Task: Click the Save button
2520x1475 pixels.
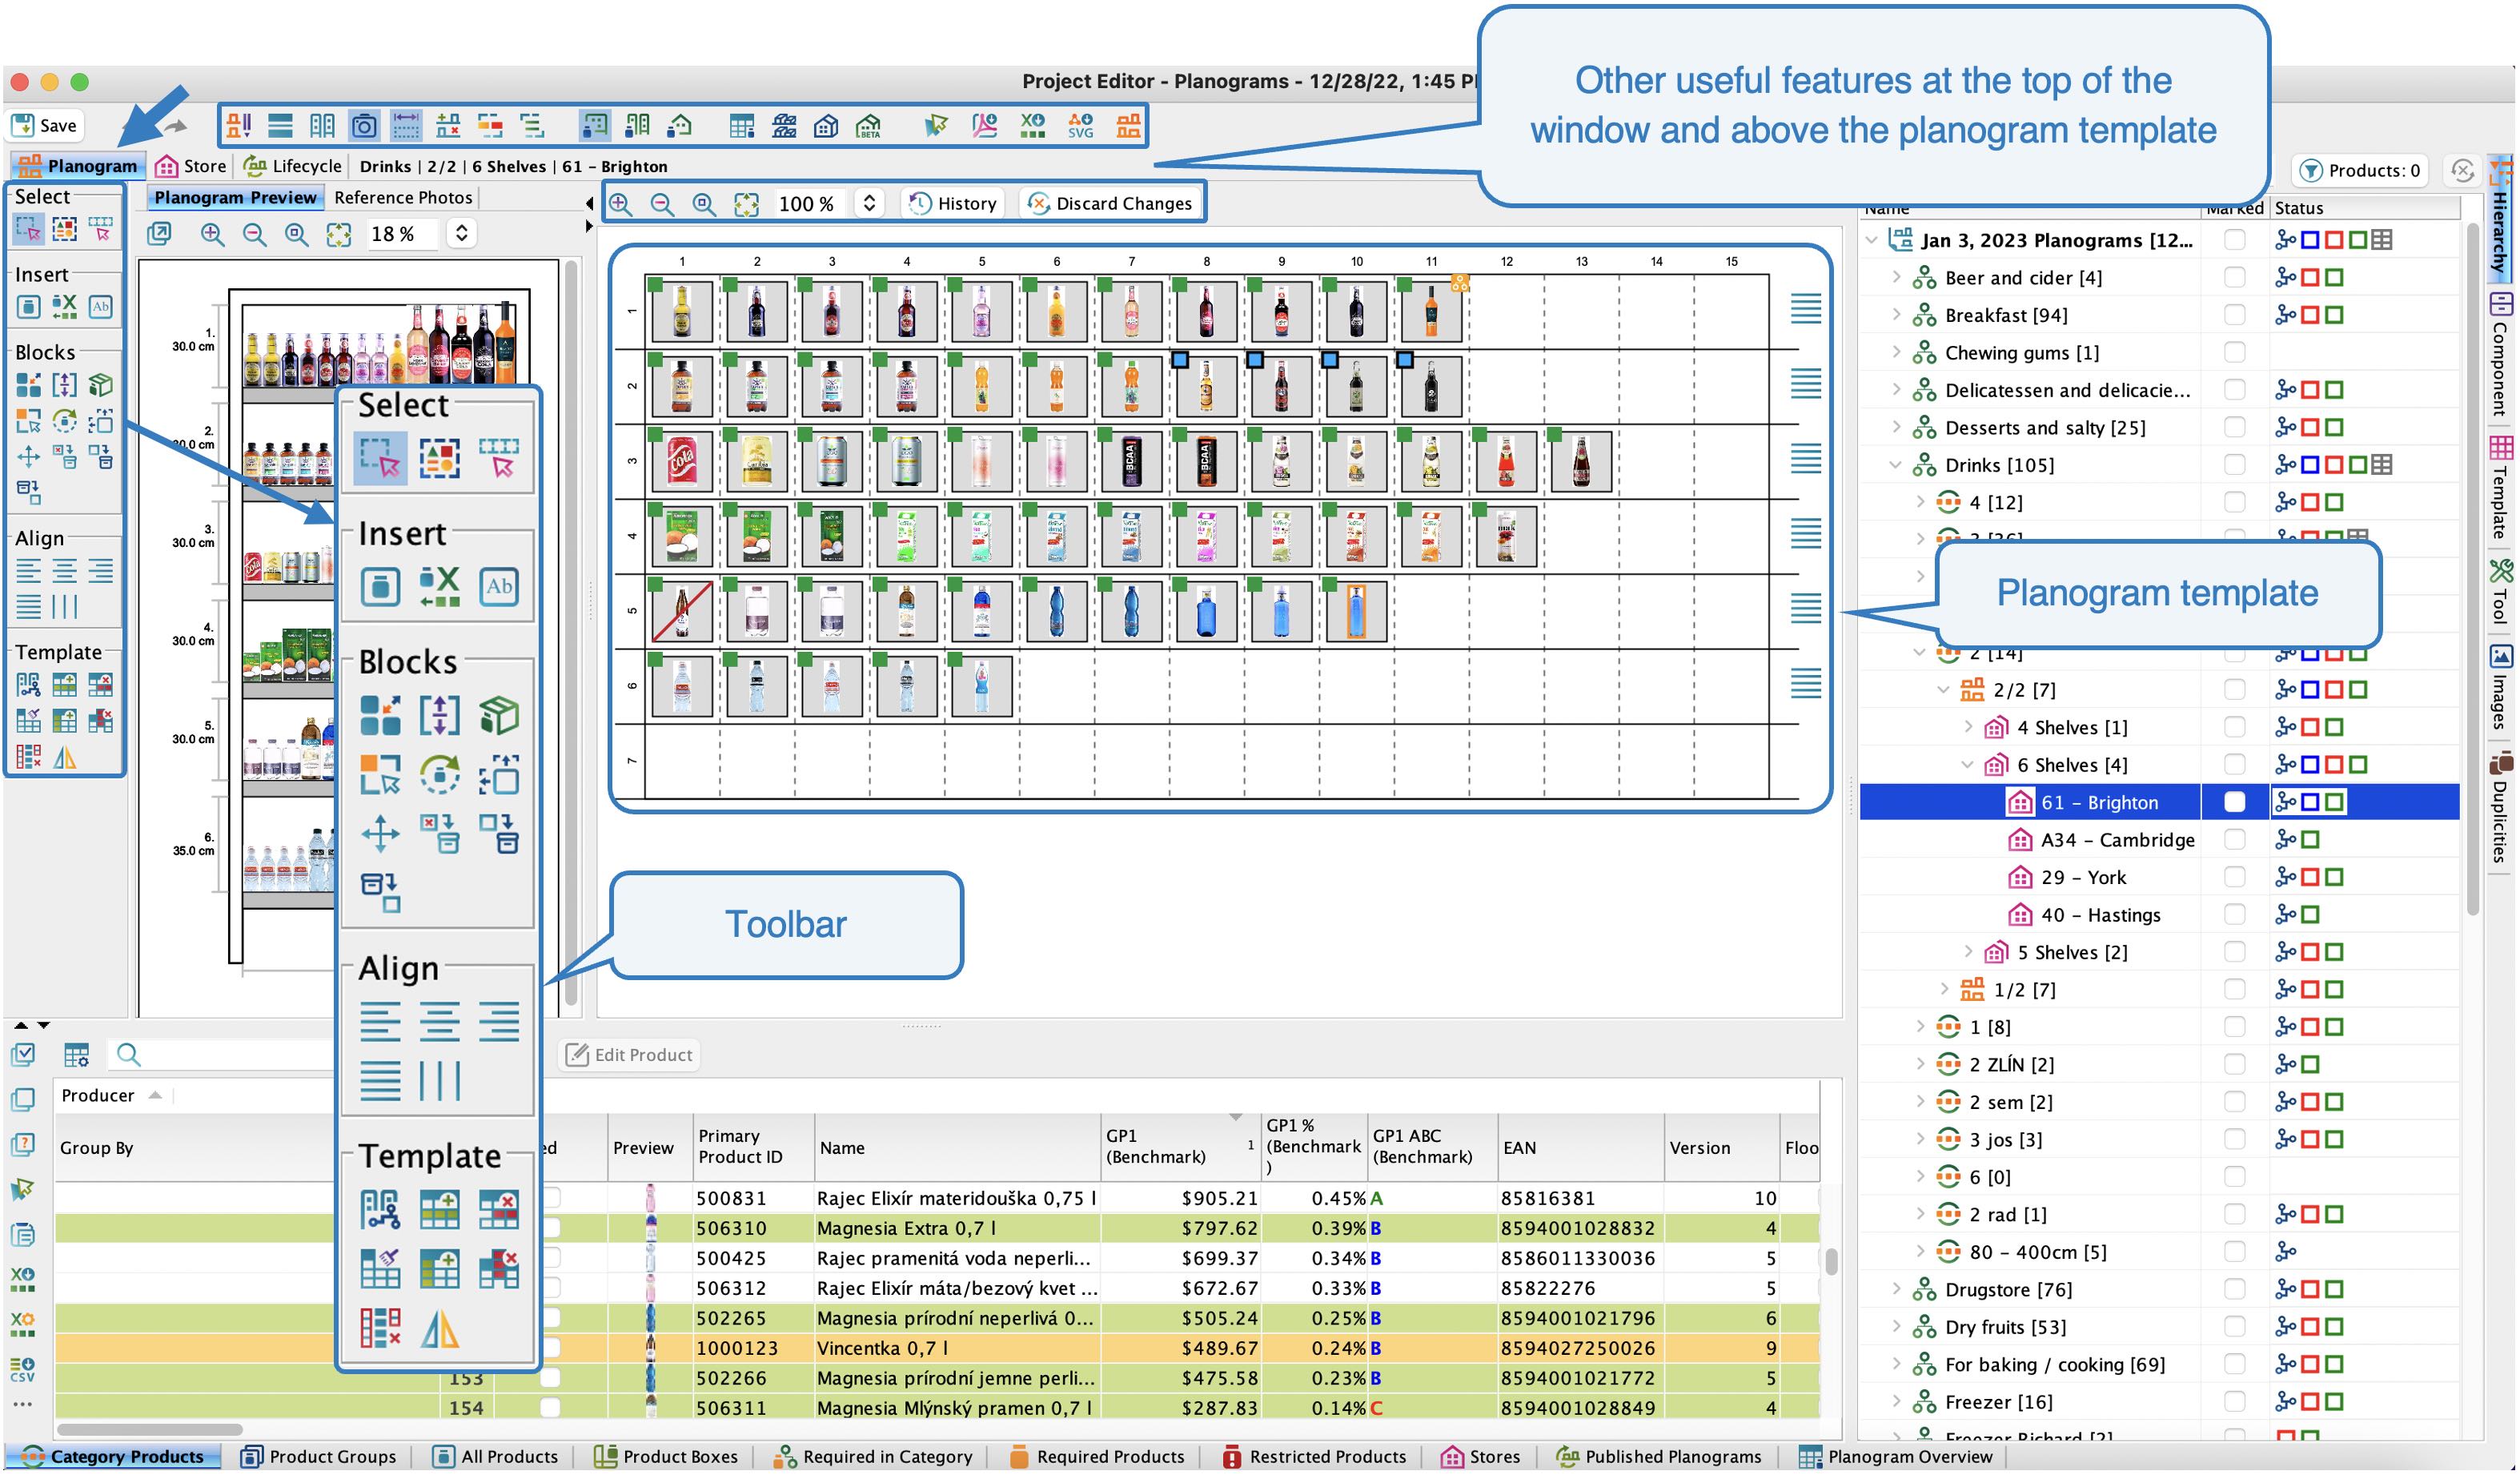Action: click(45, 126)
